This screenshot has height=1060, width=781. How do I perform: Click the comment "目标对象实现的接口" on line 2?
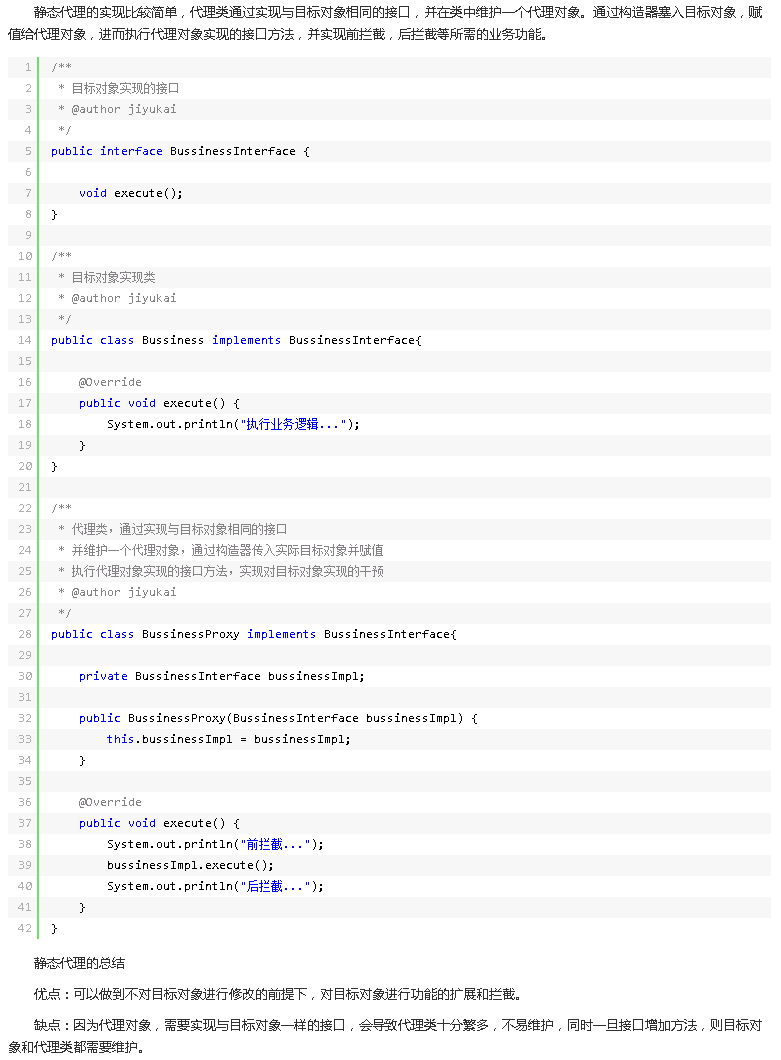125,88
